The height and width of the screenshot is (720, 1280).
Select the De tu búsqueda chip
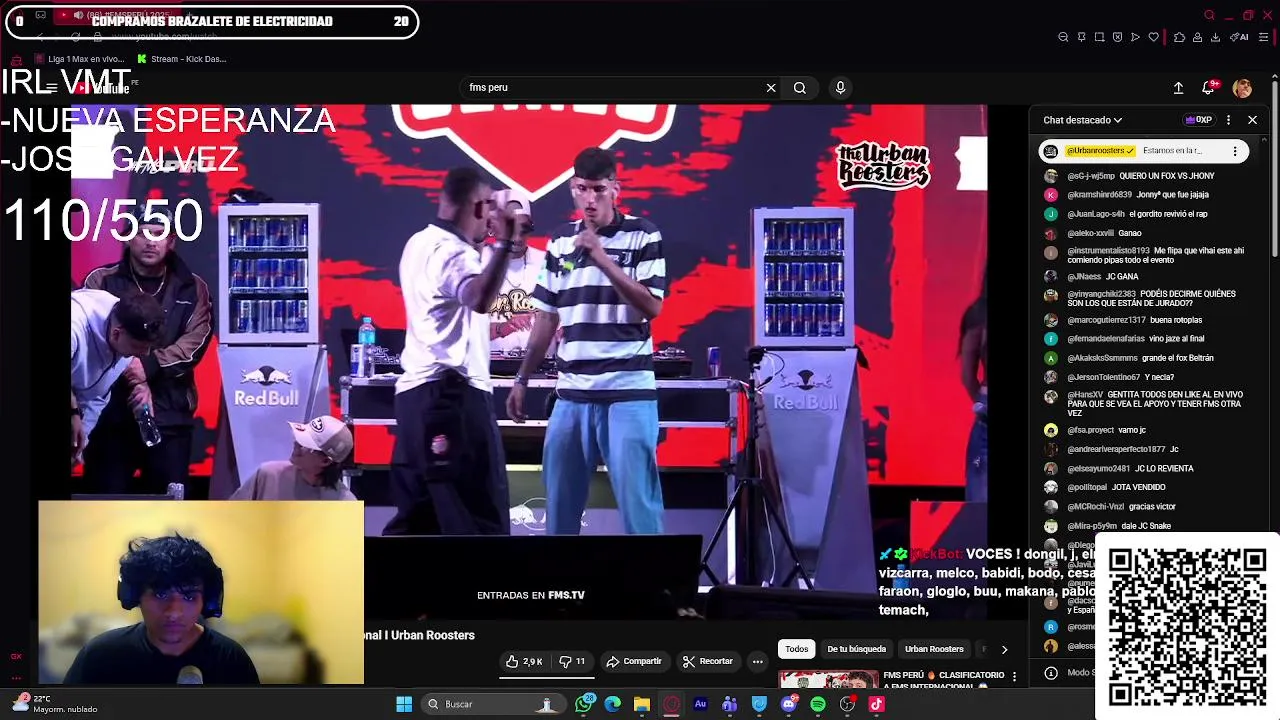(x=856, y=649)
